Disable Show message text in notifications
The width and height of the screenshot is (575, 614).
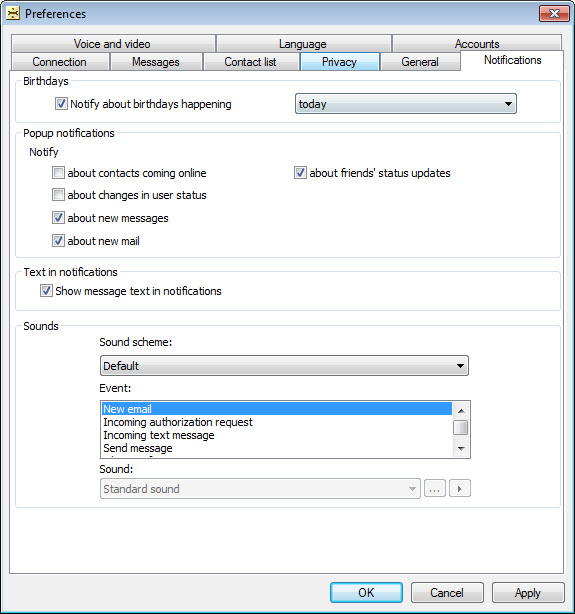point(46,291)
